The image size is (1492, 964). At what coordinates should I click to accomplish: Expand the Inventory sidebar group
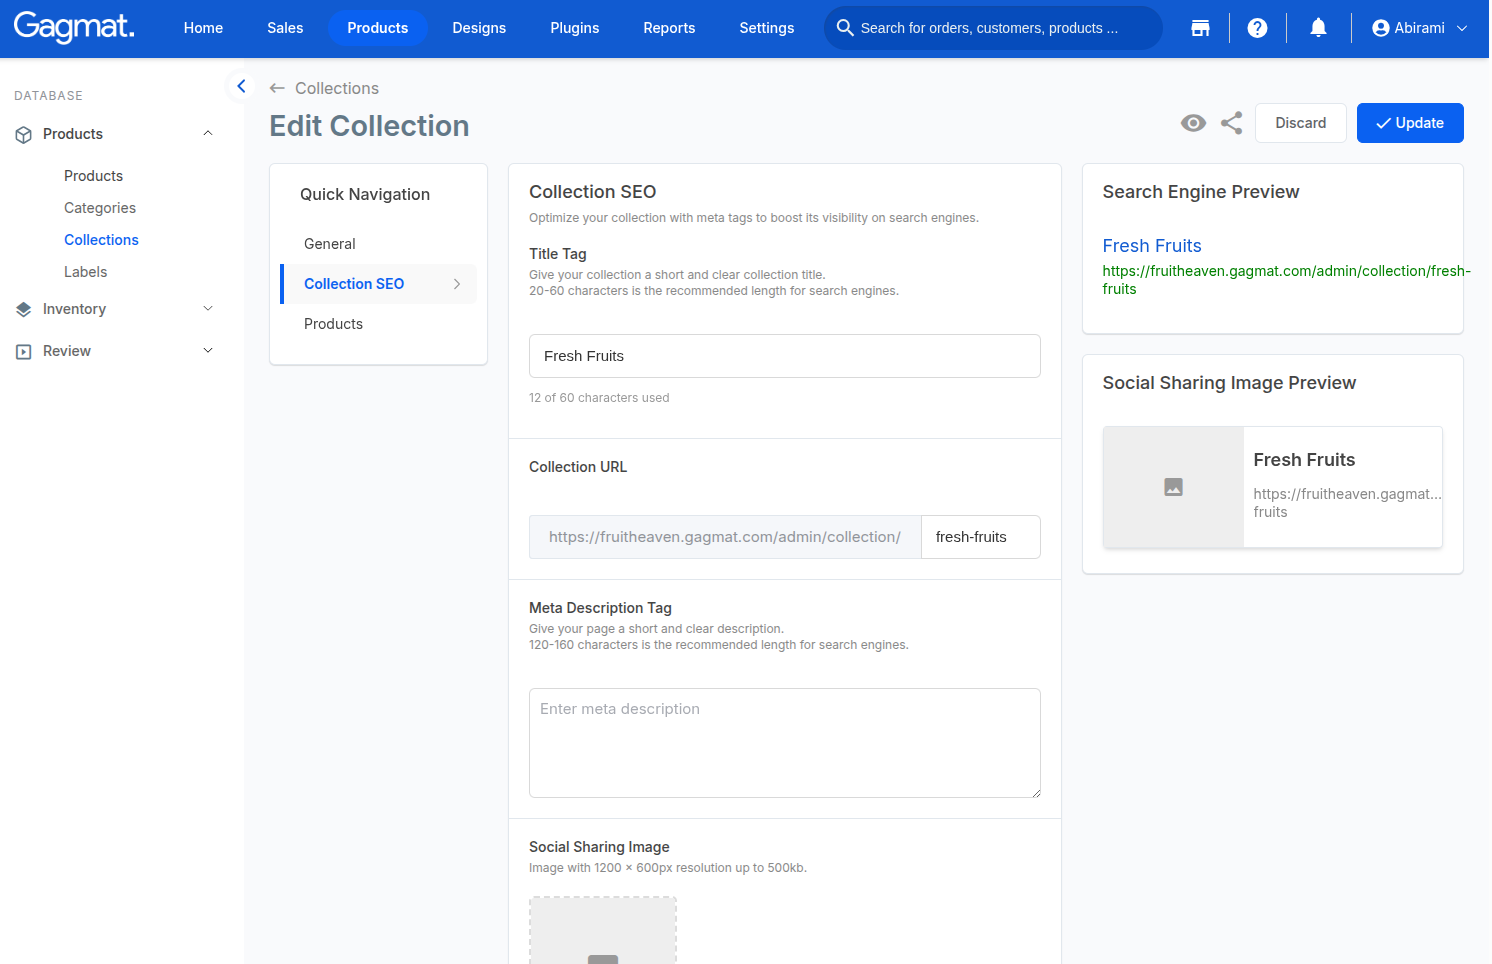click(208, 309)
